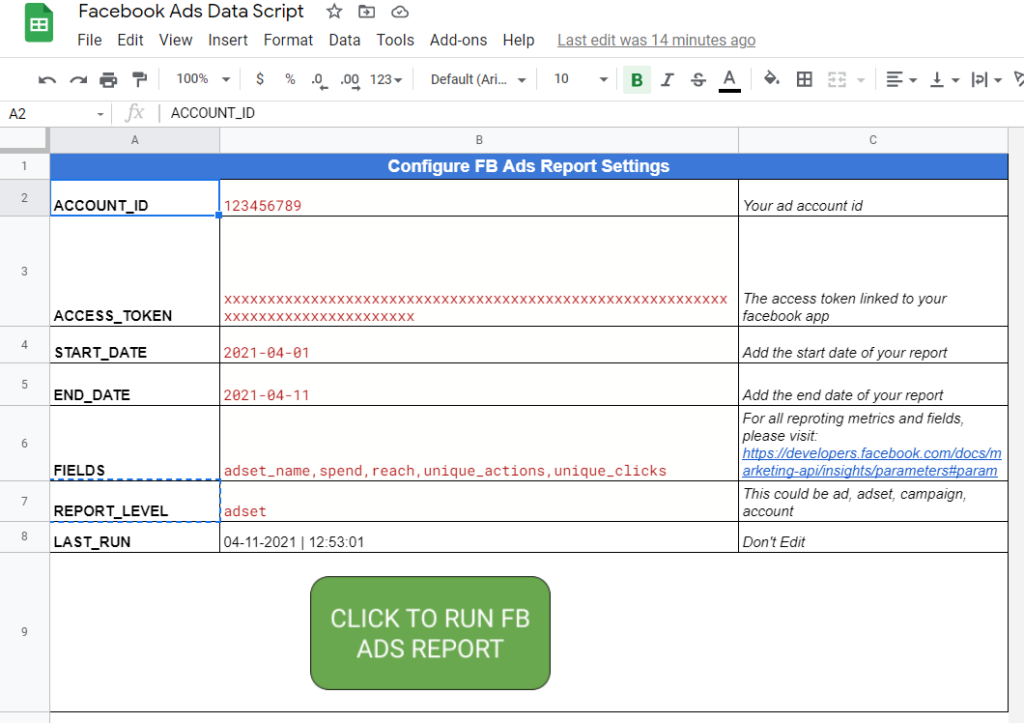Select the 04-11-2021 | 12:53:01 cell
The height and width of the screenshot is (723, 1024).
coord(479,538)
